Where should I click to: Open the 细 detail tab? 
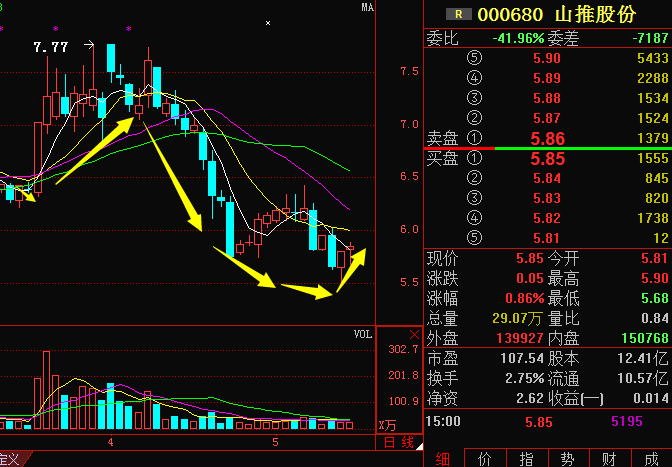443,457
